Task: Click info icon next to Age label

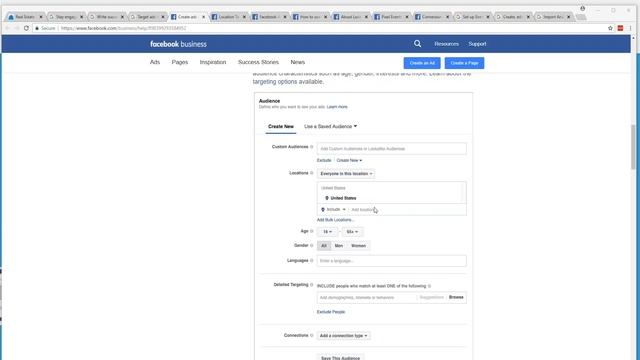Action: pyautogui.click(x=312, y=231)
